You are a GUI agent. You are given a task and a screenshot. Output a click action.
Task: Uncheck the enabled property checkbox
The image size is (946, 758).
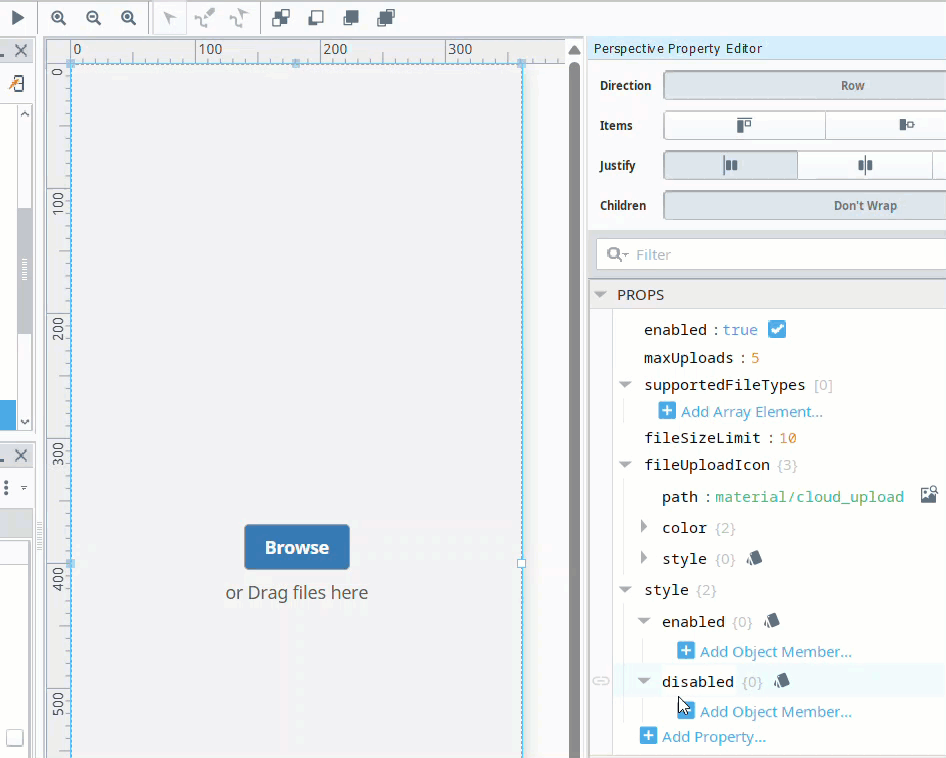point(776,330)
